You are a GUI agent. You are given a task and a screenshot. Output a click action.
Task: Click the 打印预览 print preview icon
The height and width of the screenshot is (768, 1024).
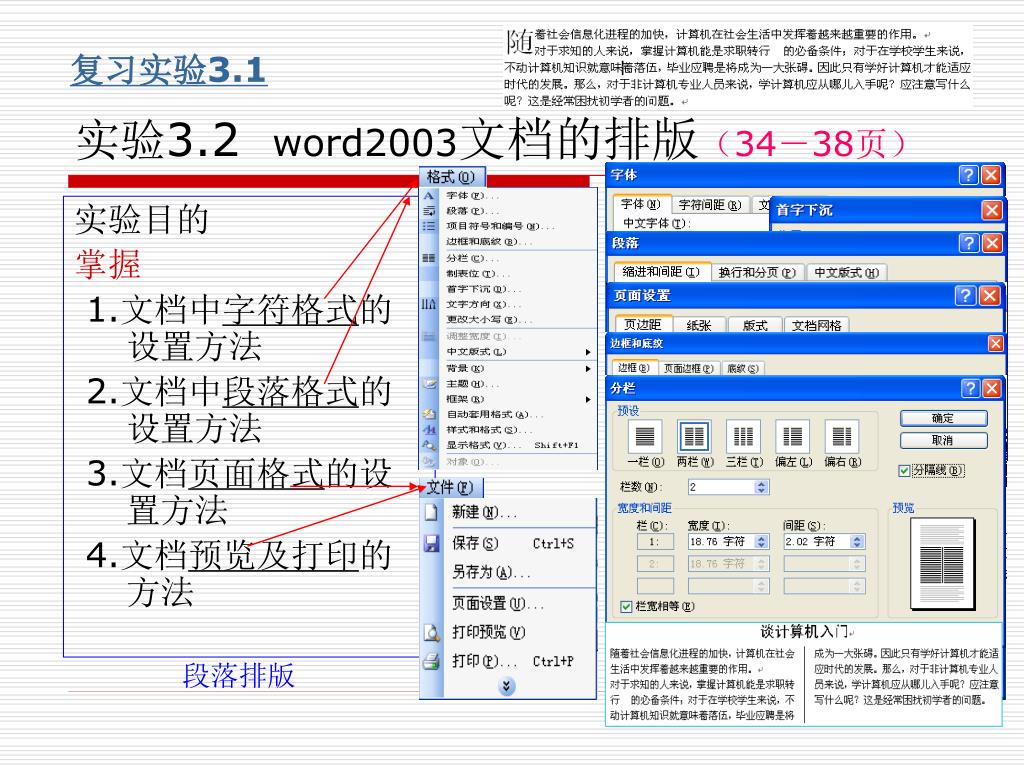tap(431, 632)
